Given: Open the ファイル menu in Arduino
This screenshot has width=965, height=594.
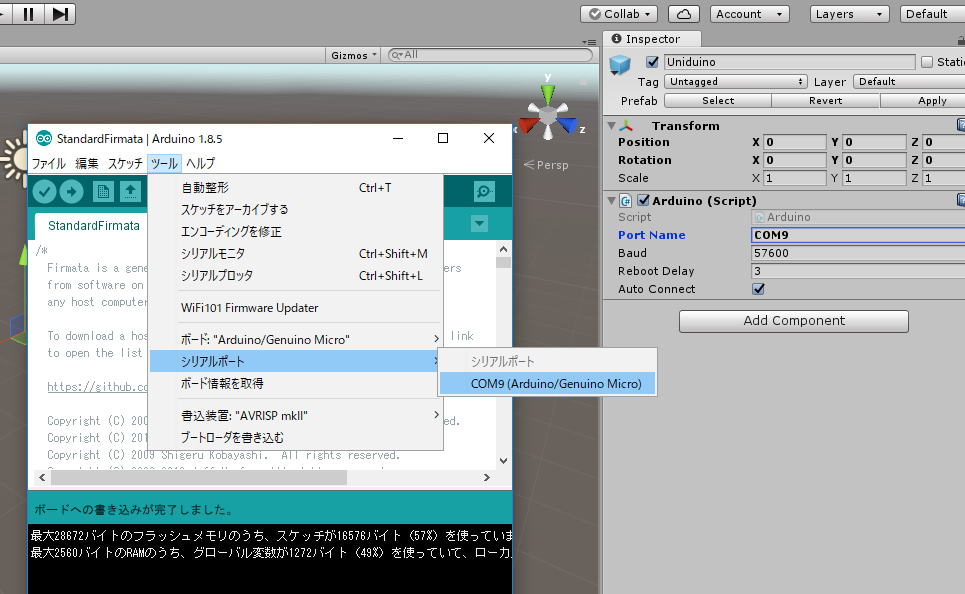Looking at the screenshot, I should (x=49, y=163).
